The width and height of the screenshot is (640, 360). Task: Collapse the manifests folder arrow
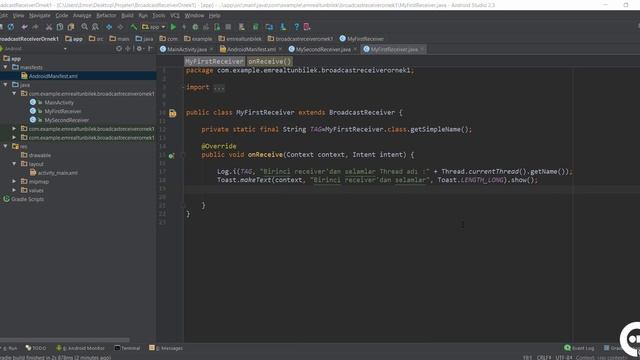pos(6,67)
